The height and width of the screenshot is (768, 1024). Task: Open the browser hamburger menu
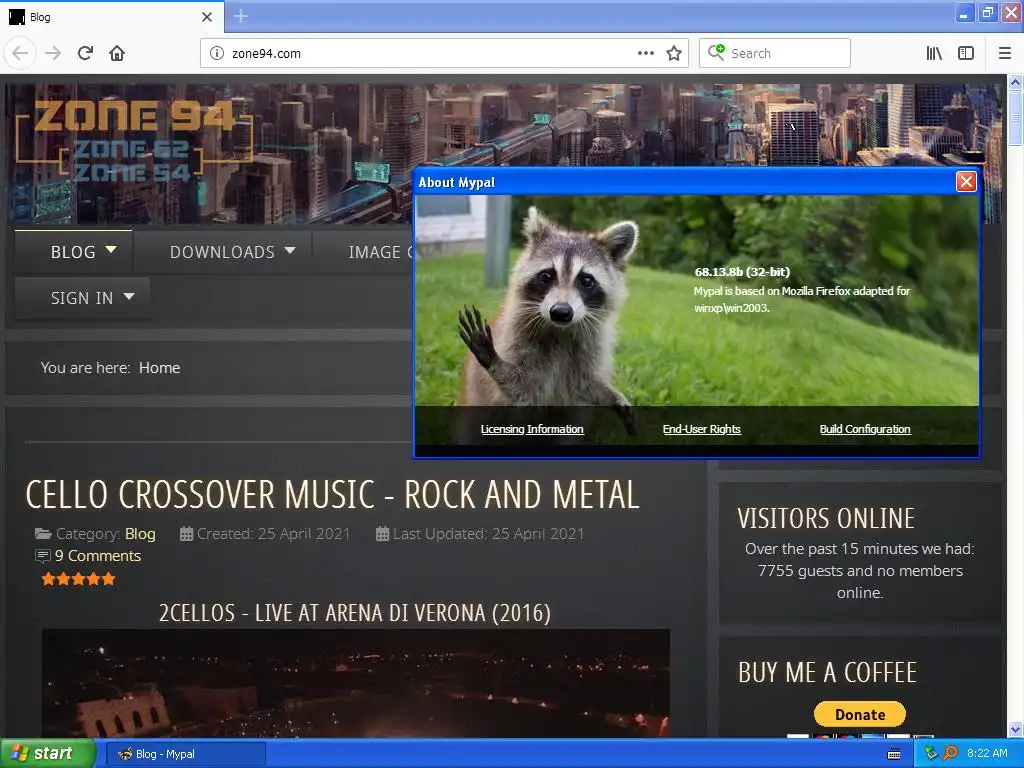tap(1004, 53)
